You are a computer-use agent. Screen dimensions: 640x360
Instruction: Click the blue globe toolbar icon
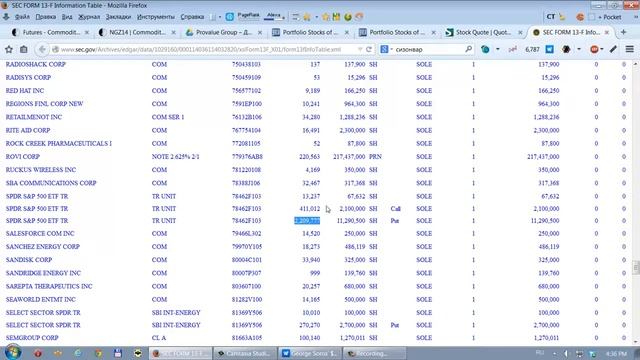pyautogui.click(x=485, y=49)
